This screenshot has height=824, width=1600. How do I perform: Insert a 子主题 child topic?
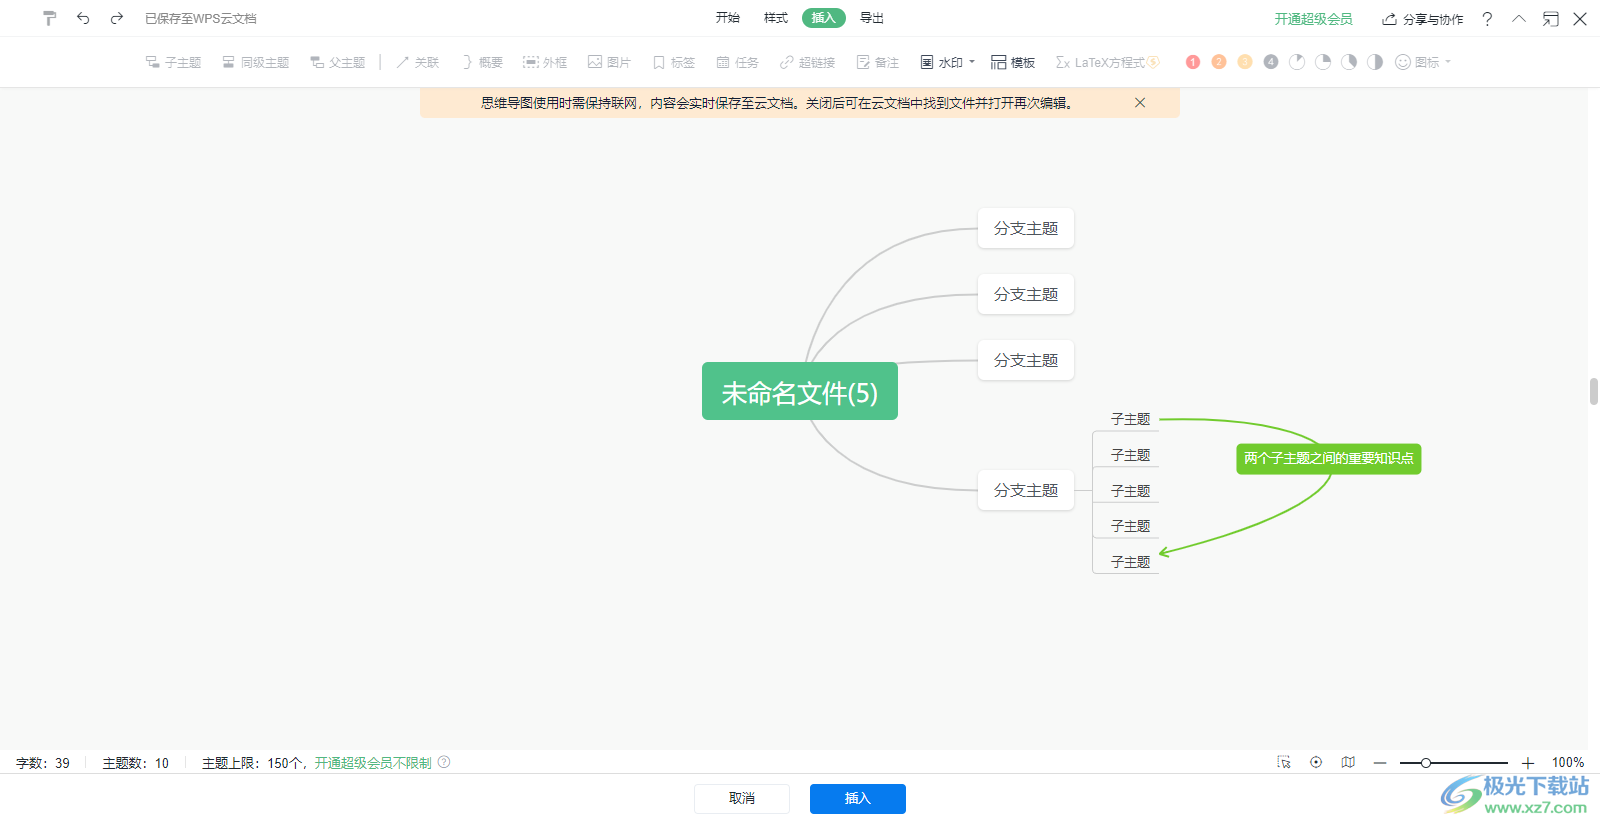(x=173, y=62)
